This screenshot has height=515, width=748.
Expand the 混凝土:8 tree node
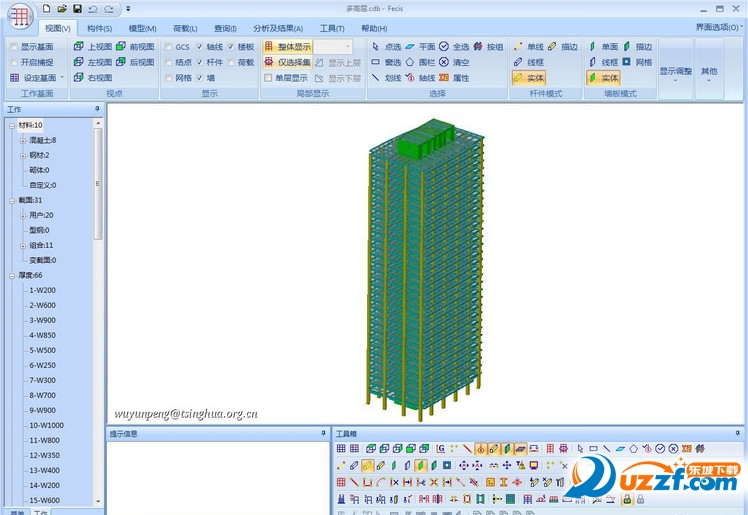point(22,141)
